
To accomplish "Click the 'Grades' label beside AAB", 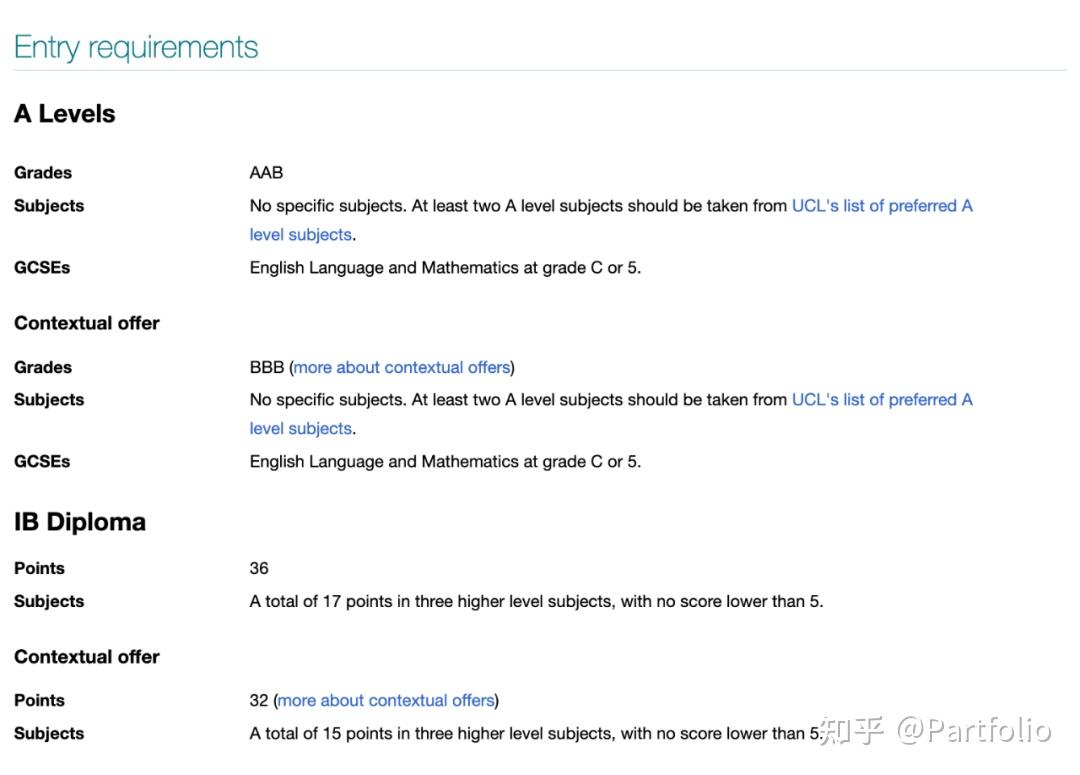I will [43, 173].
